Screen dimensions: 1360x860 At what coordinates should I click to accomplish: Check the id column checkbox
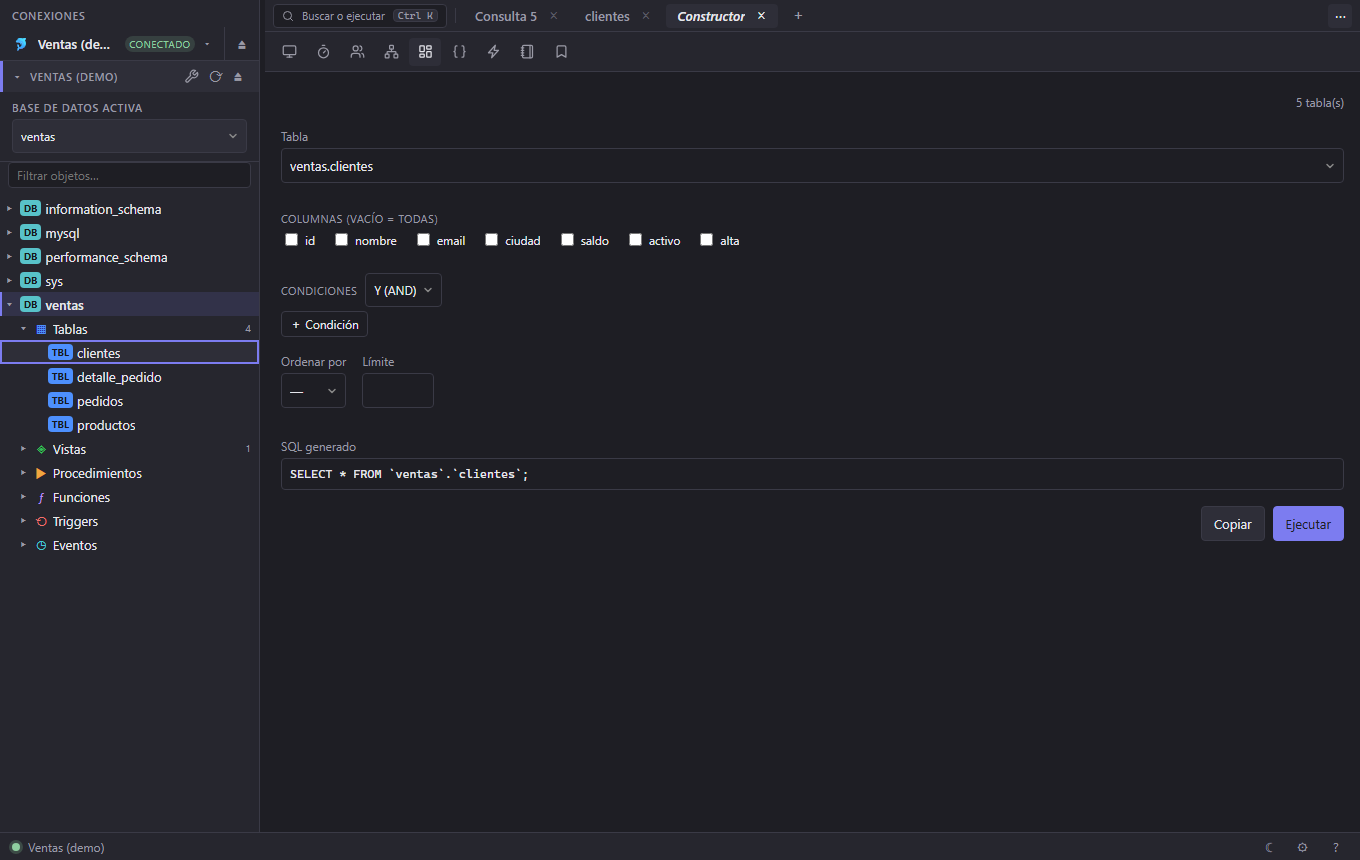coord(292,240)
